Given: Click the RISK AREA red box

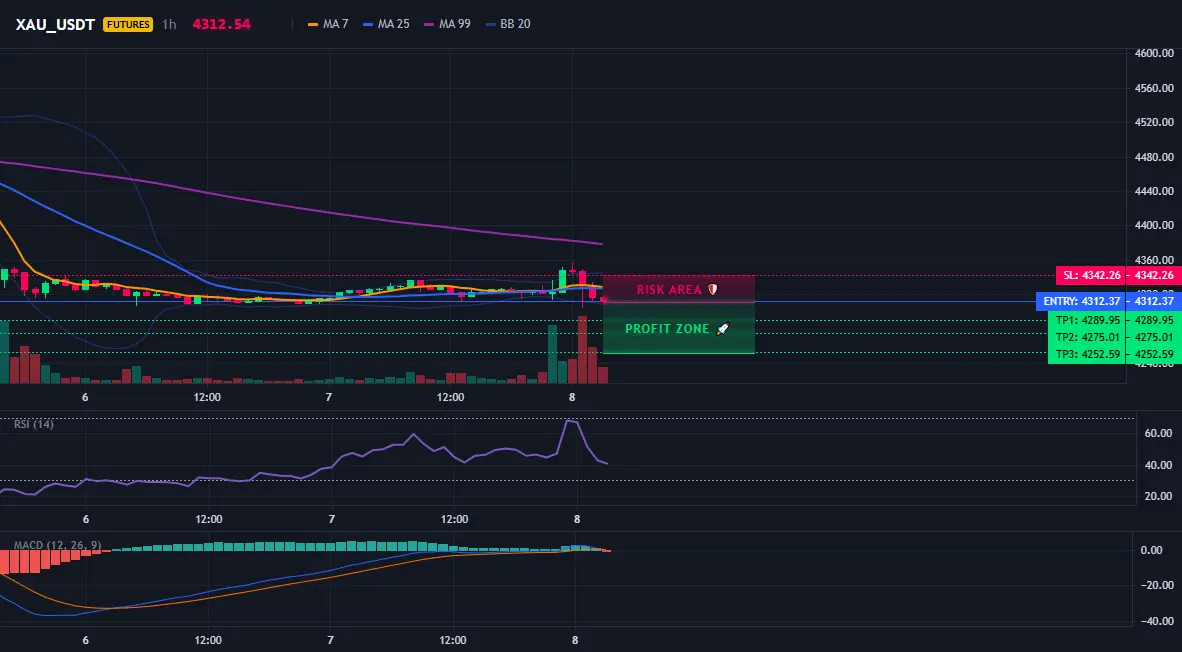Looking at the screenshot, I should [x=678, y=289].
